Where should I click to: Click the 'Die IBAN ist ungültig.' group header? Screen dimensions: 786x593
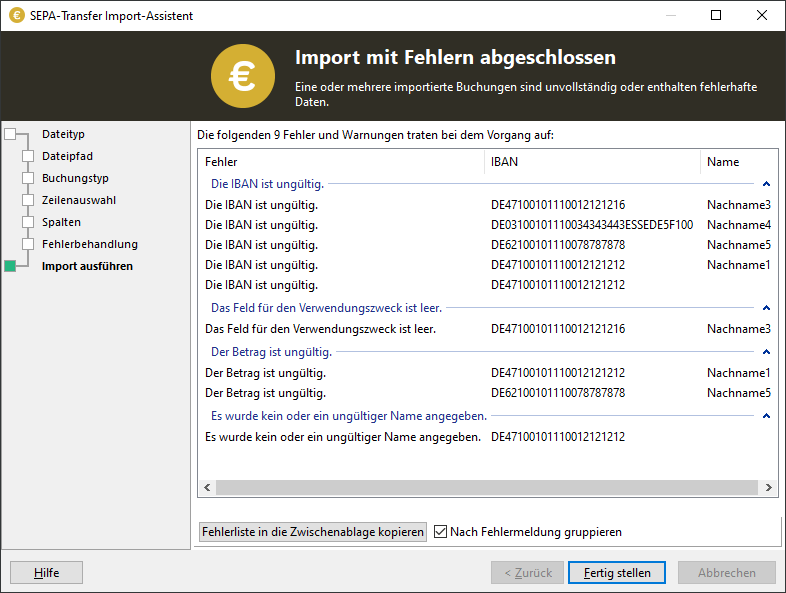pos(267,184)
